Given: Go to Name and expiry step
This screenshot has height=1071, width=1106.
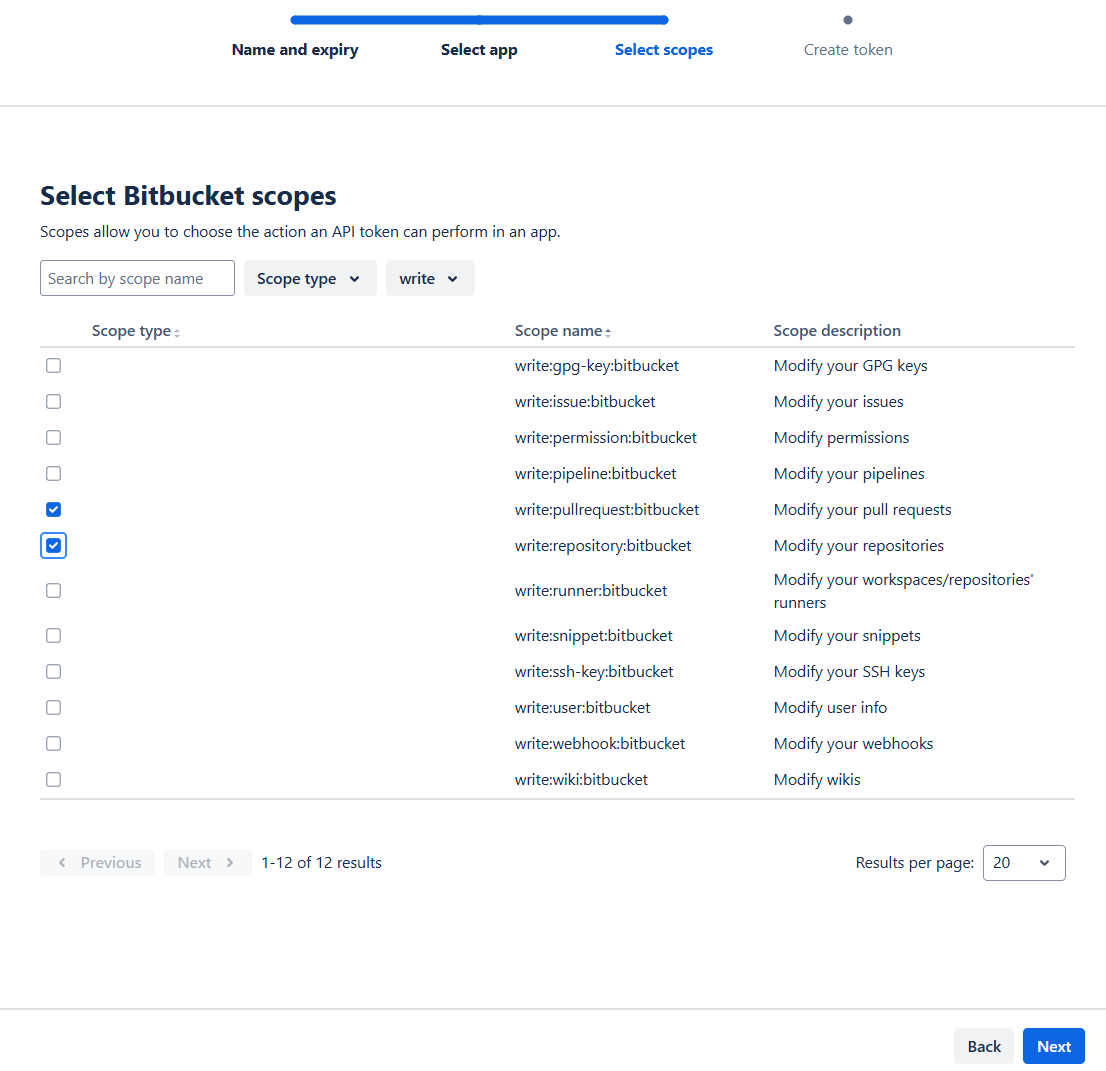Looking at the screenshot, I should [x=295, y=50].
